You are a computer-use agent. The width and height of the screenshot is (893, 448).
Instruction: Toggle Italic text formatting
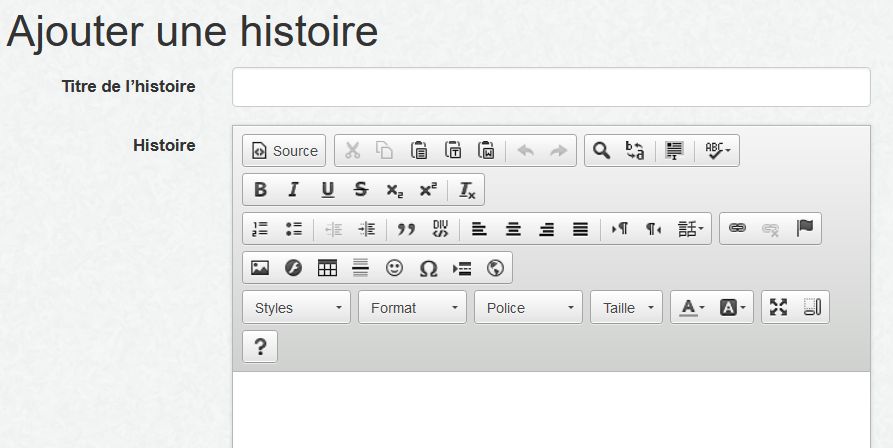tap(293, 190)
